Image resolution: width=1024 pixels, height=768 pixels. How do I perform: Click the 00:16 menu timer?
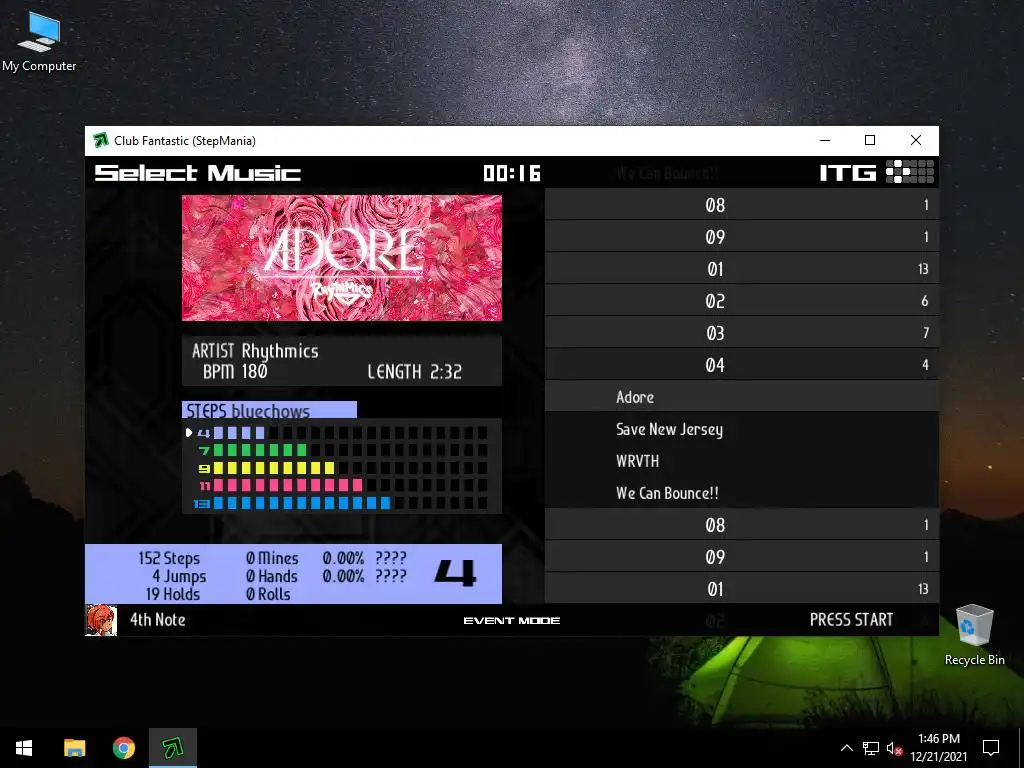point(512,173)
